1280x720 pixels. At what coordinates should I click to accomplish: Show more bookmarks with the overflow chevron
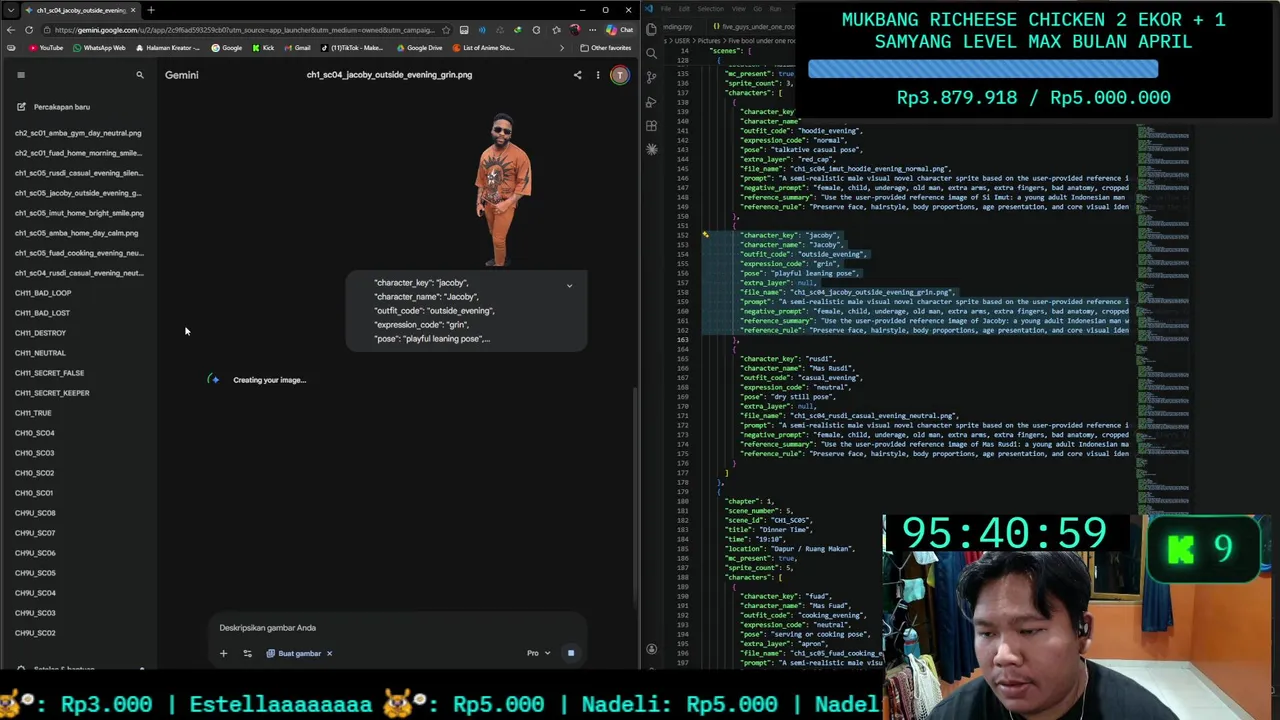point(561,48)
